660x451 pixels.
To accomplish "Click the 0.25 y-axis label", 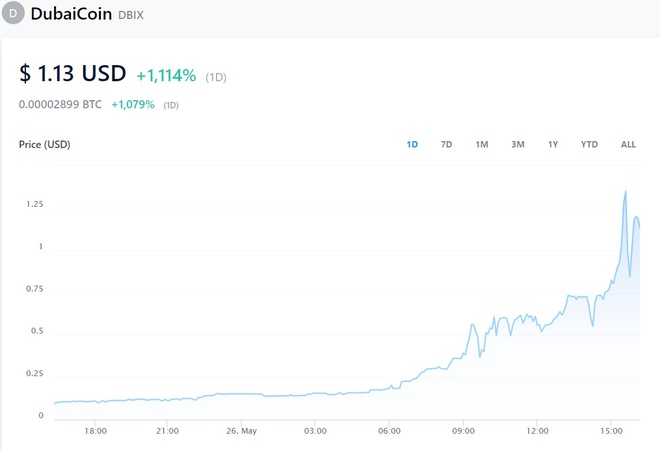I will tap(35, 374).
